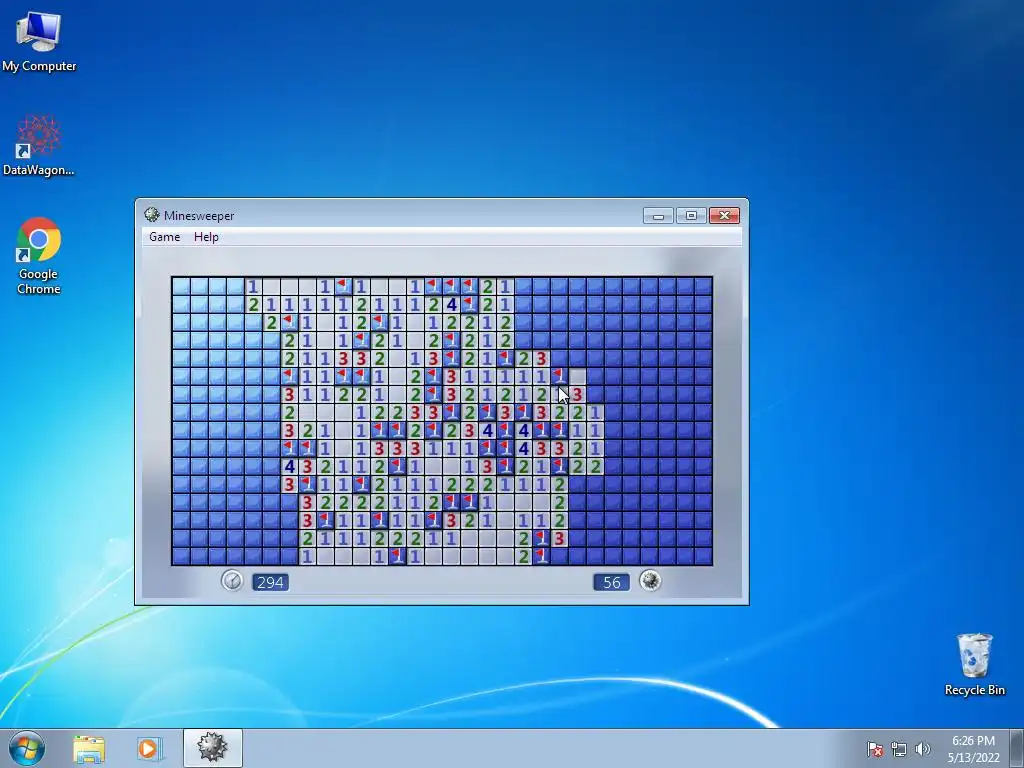Open the Action Center flag tray icon
The height and width of the screenshot is (768, 1024).
(875, 749)
